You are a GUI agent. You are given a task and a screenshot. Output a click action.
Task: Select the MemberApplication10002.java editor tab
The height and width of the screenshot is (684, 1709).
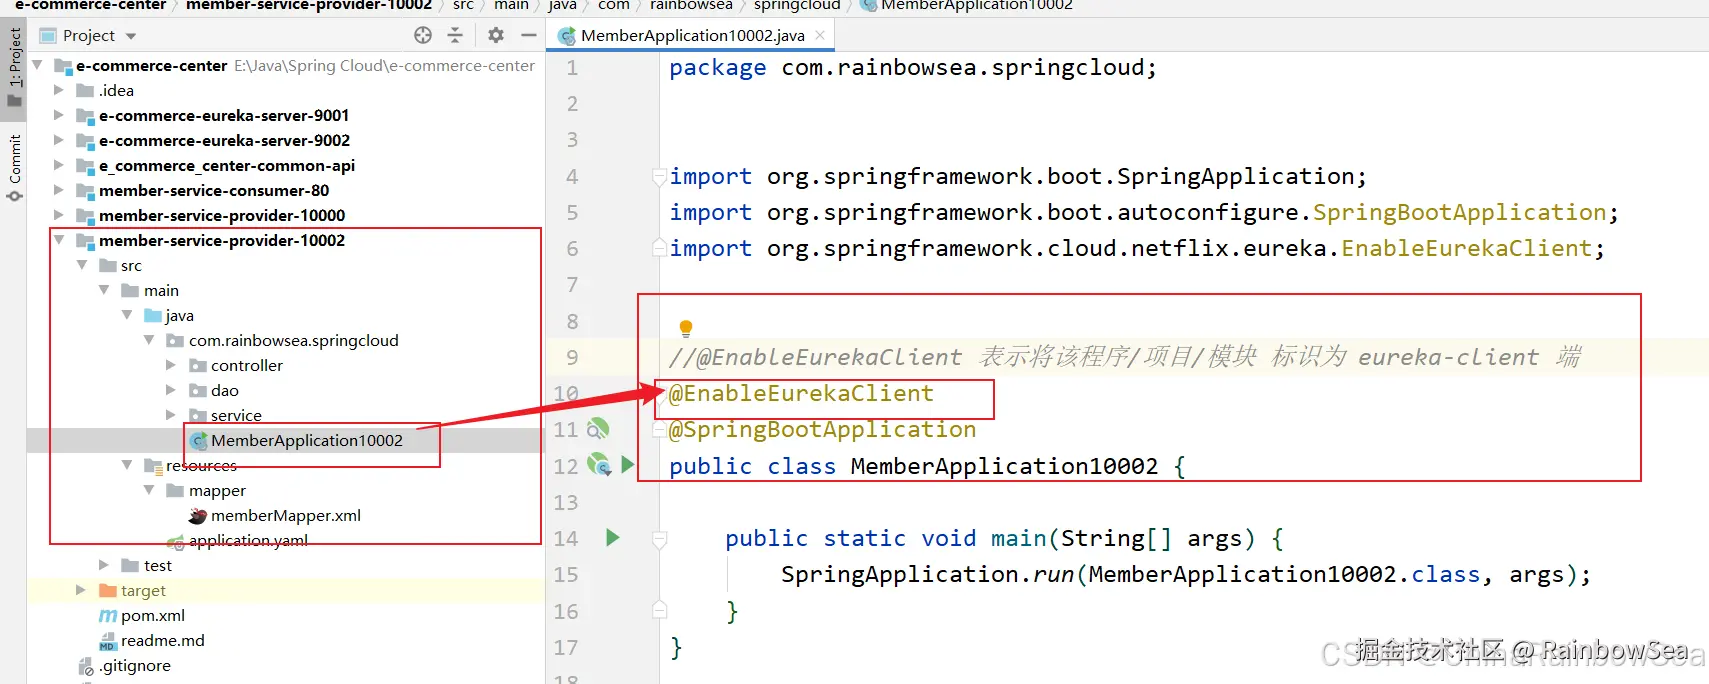tap(692, 35)
